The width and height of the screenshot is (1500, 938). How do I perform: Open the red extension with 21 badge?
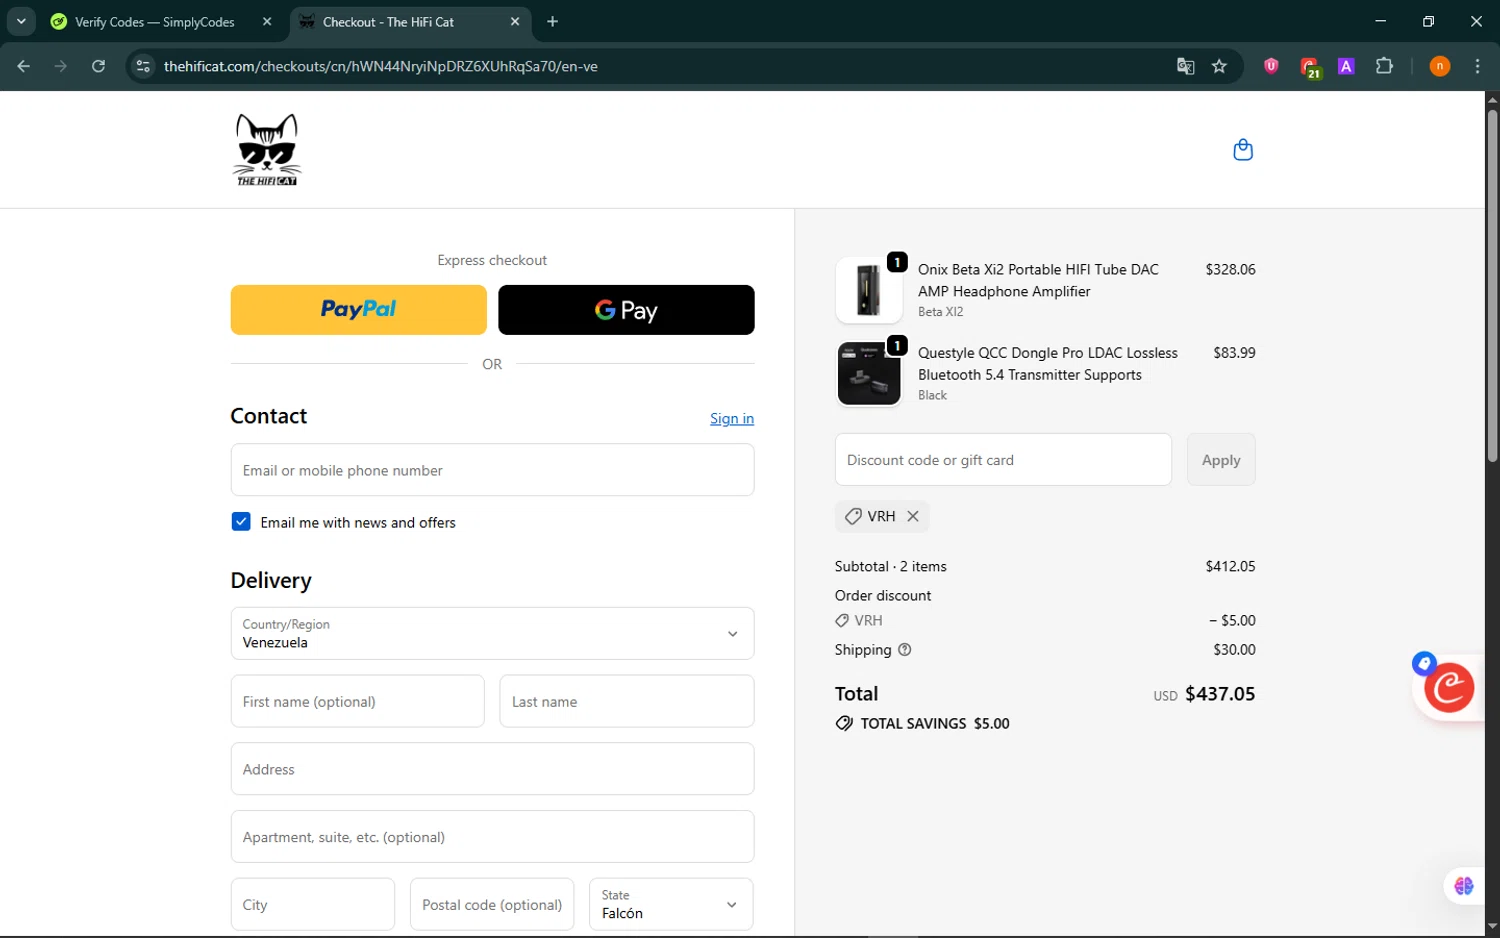pyautogui.click(x=1310, y=67)
